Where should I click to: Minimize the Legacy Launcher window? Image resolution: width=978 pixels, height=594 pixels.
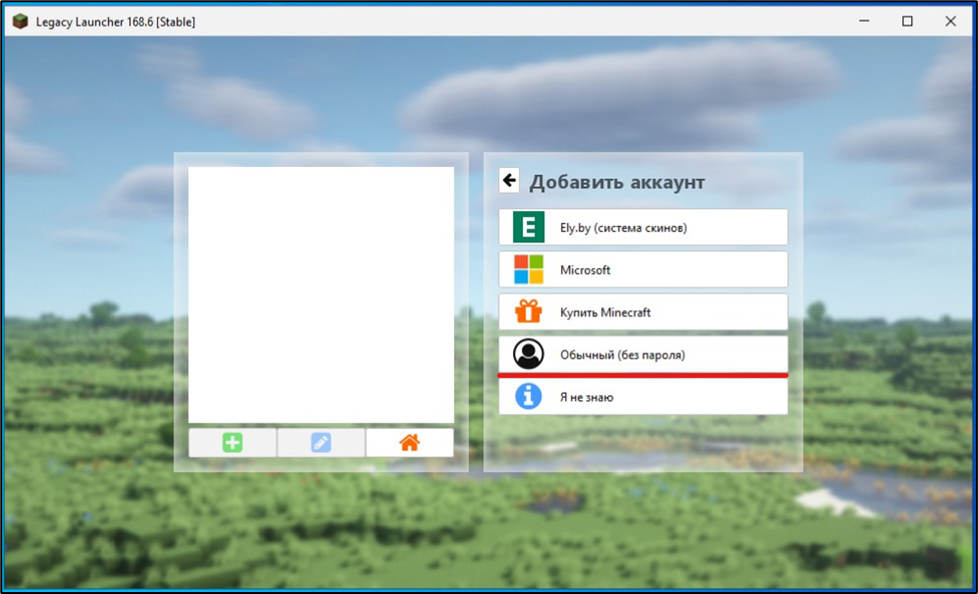pos(860,21)
